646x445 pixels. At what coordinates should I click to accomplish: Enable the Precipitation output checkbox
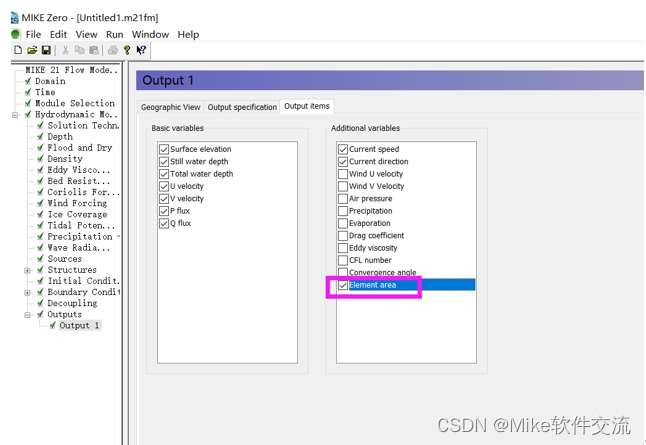[343, 211]
